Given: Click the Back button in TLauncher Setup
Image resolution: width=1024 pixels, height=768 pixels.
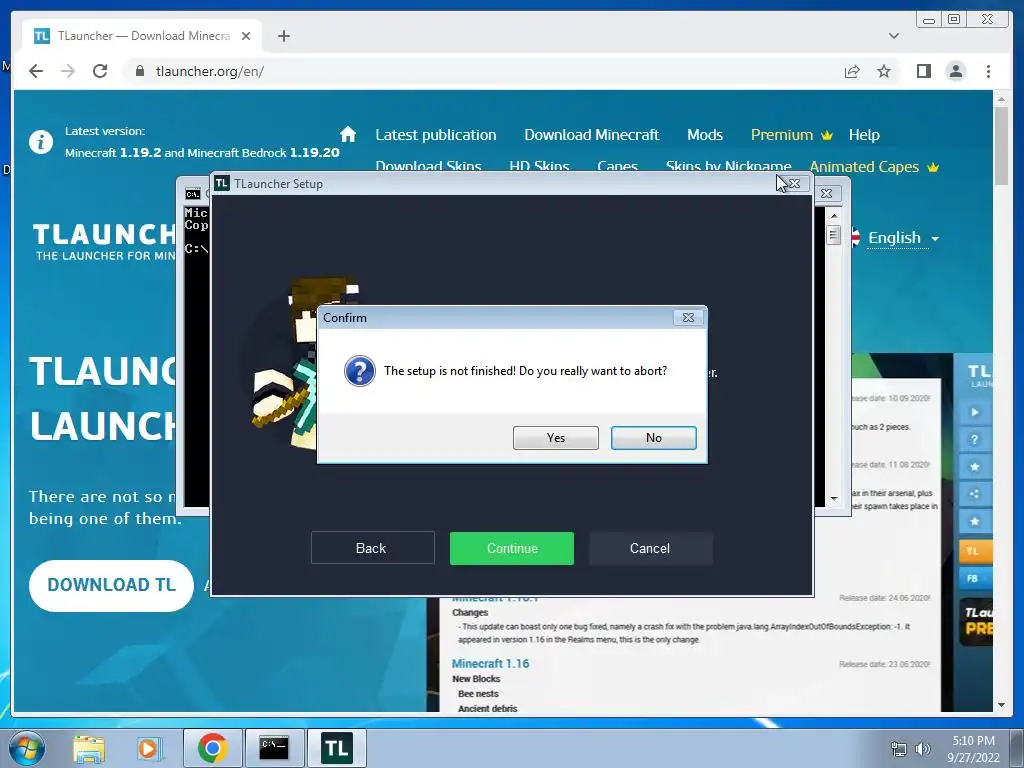Looking at the screenshot, I should point(373,548).
